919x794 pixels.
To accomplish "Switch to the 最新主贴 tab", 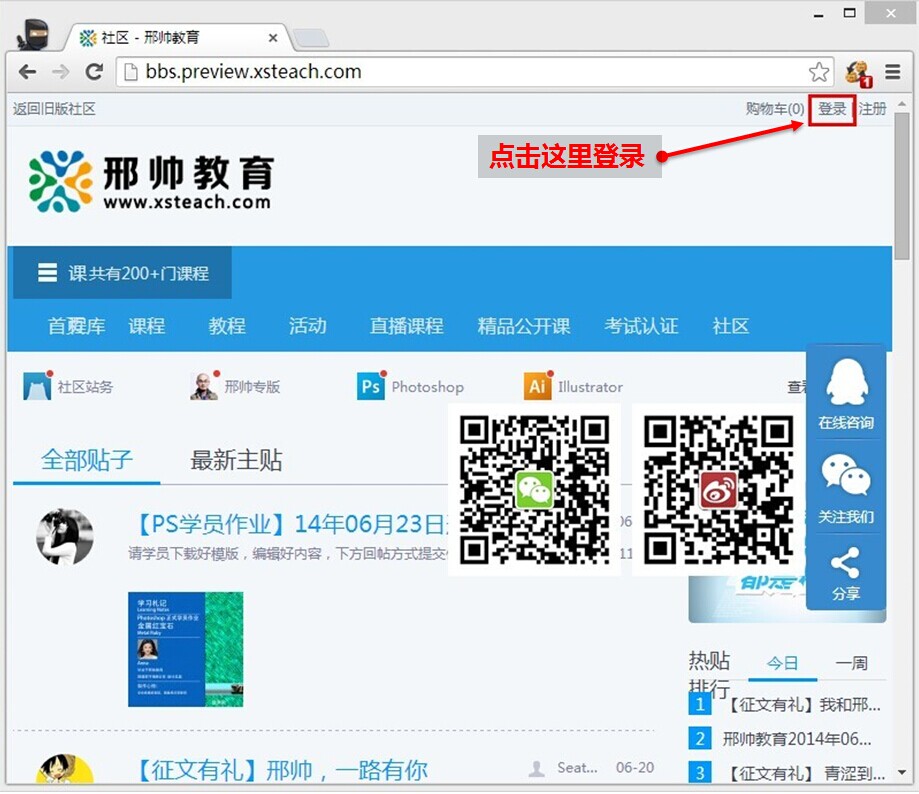I will tap(236, 460).
